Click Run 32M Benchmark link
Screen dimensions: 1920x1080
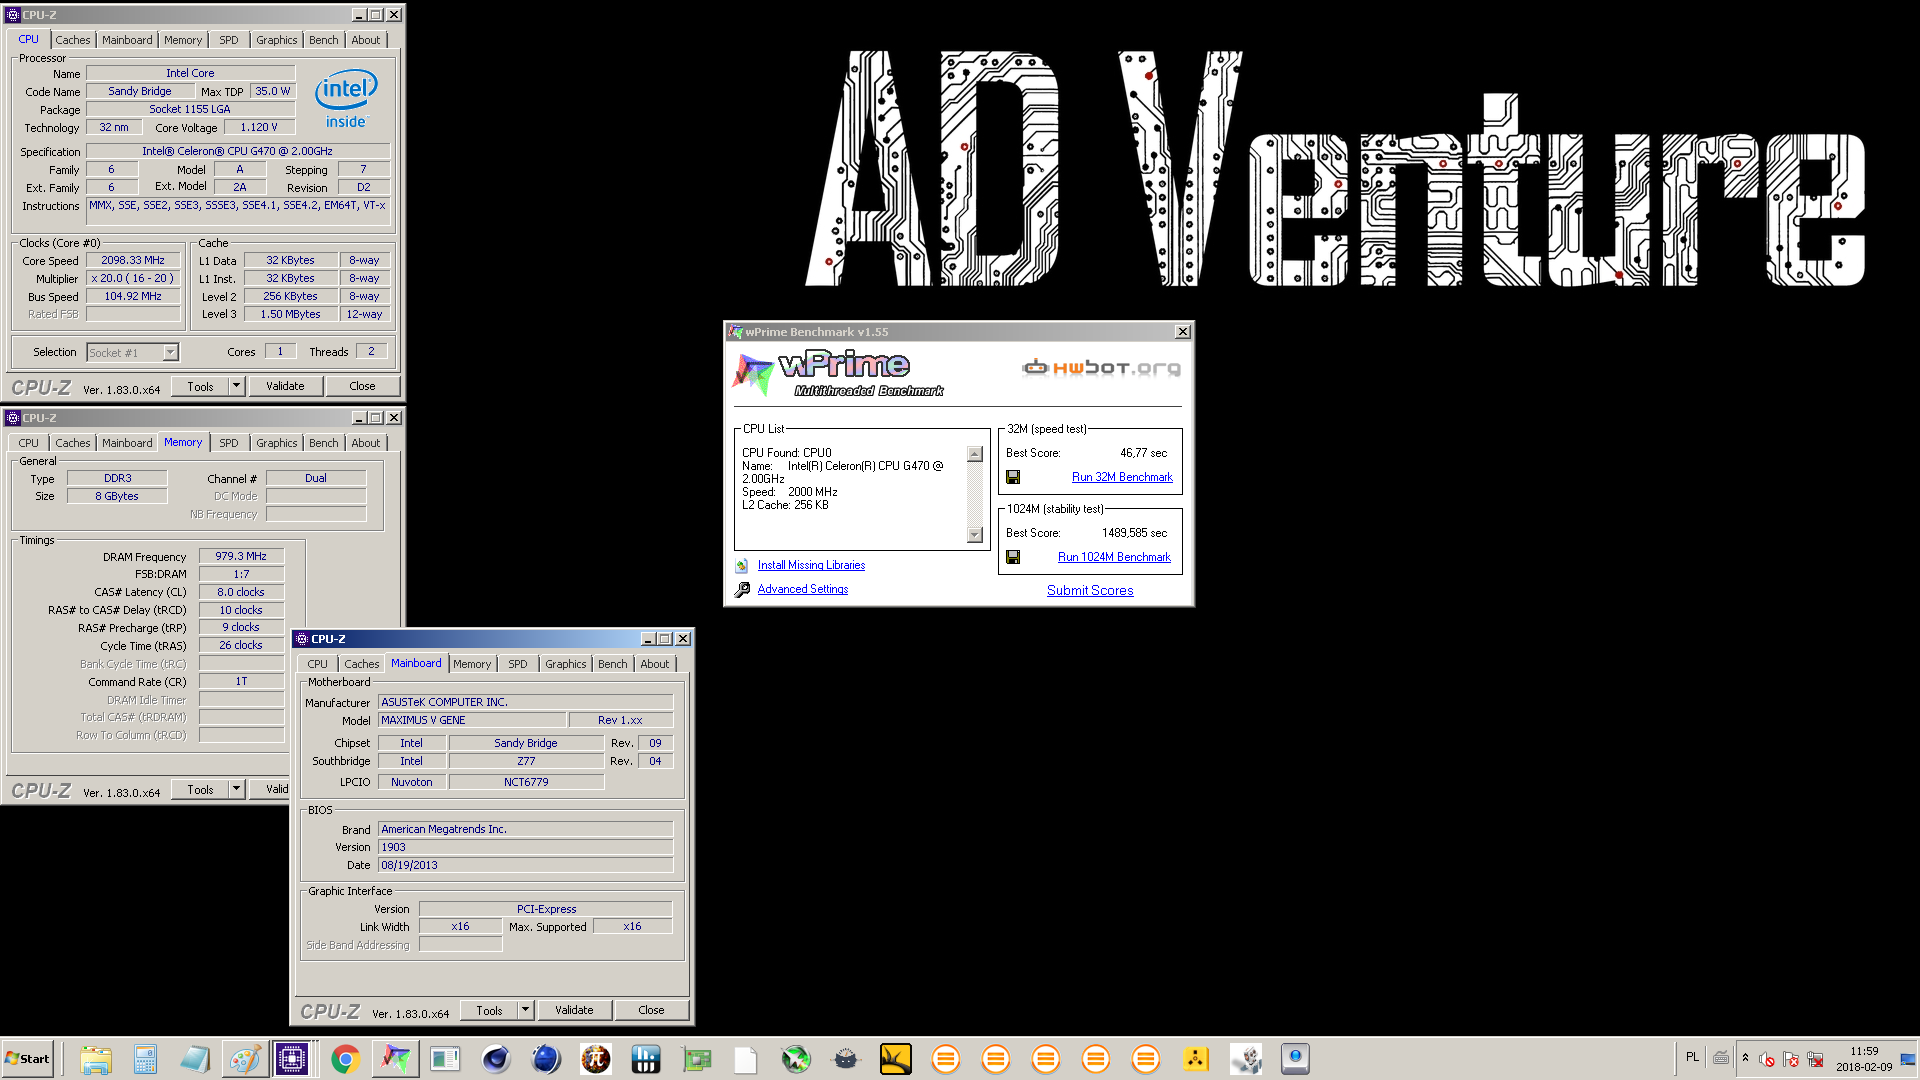click(1122, 477)
